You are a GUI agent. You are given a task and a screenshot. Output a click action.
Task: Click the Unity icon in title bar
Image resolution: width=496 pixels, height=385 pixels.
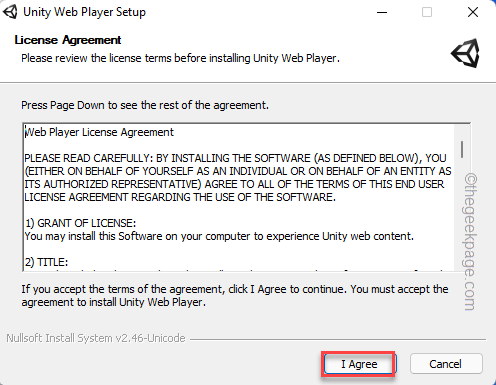[x=10, y=12]
